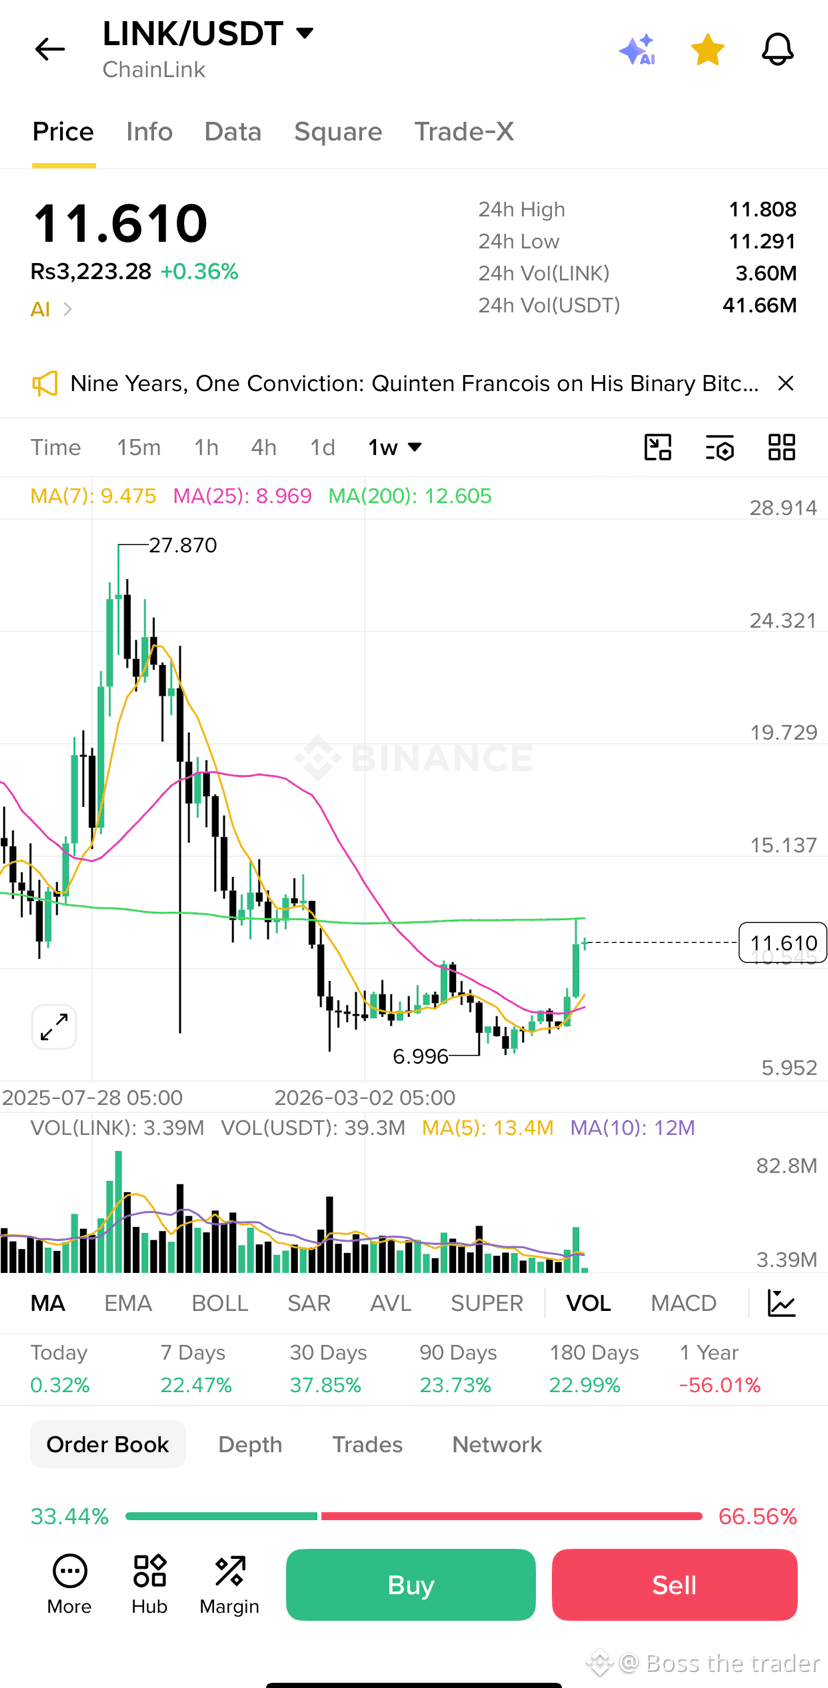
Task: Switch to the Price tab
Action: click(63, 132)
